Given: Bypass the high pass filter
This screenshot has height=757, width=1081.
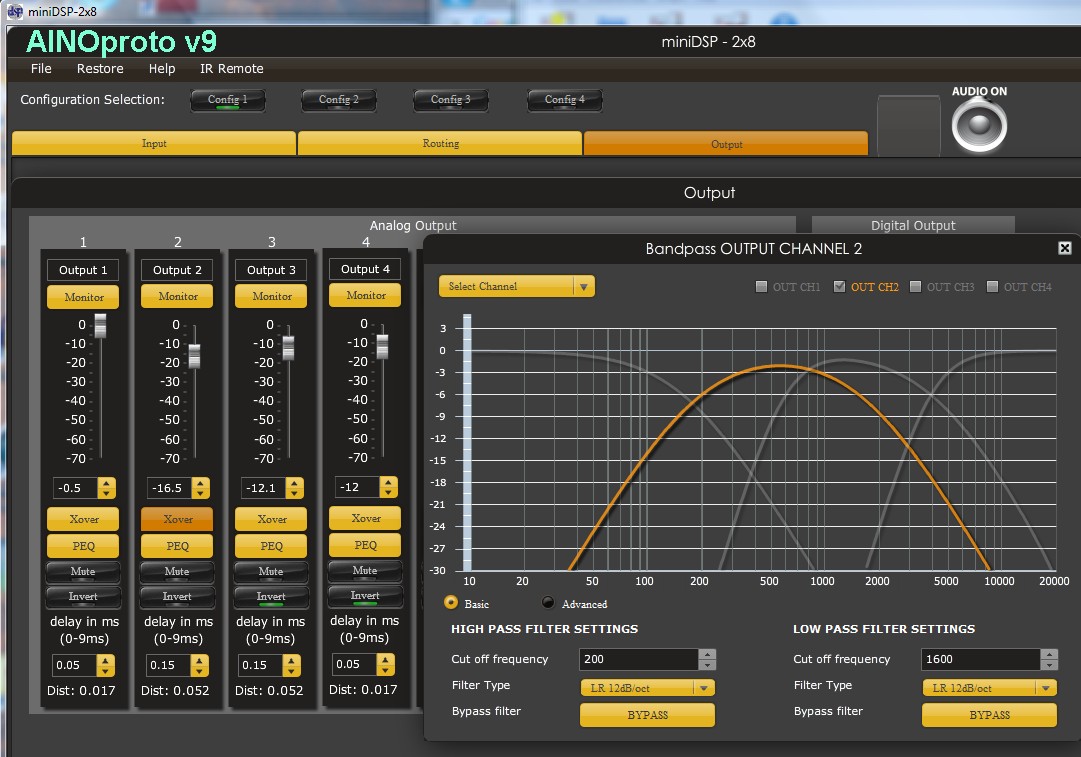Looking at the screenshot, I should (647, 715).
